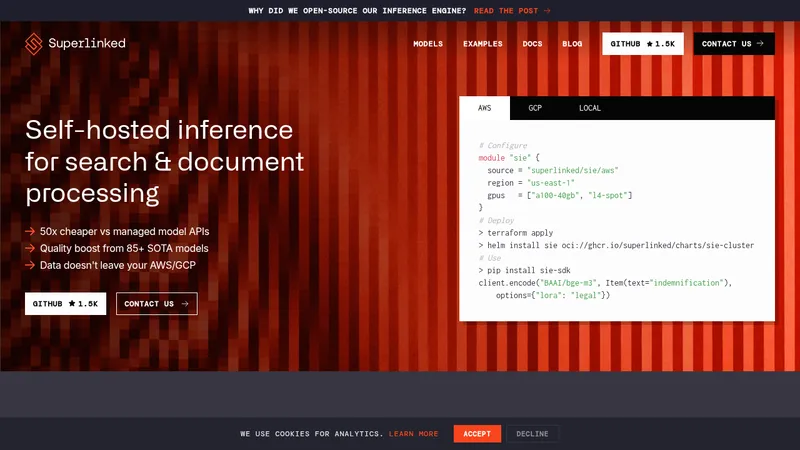Click arrow bullet beside 50x cheaper line
This screenshot has height=450, width=800.
30,232
